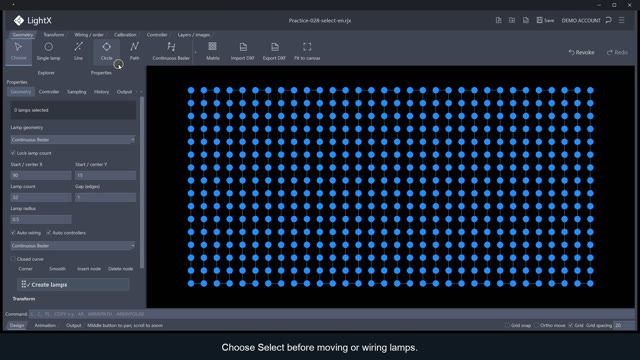This screenshot has height=360, width=640.
Task: Switch to the Properties panel tab
Action: pos(101,73)
